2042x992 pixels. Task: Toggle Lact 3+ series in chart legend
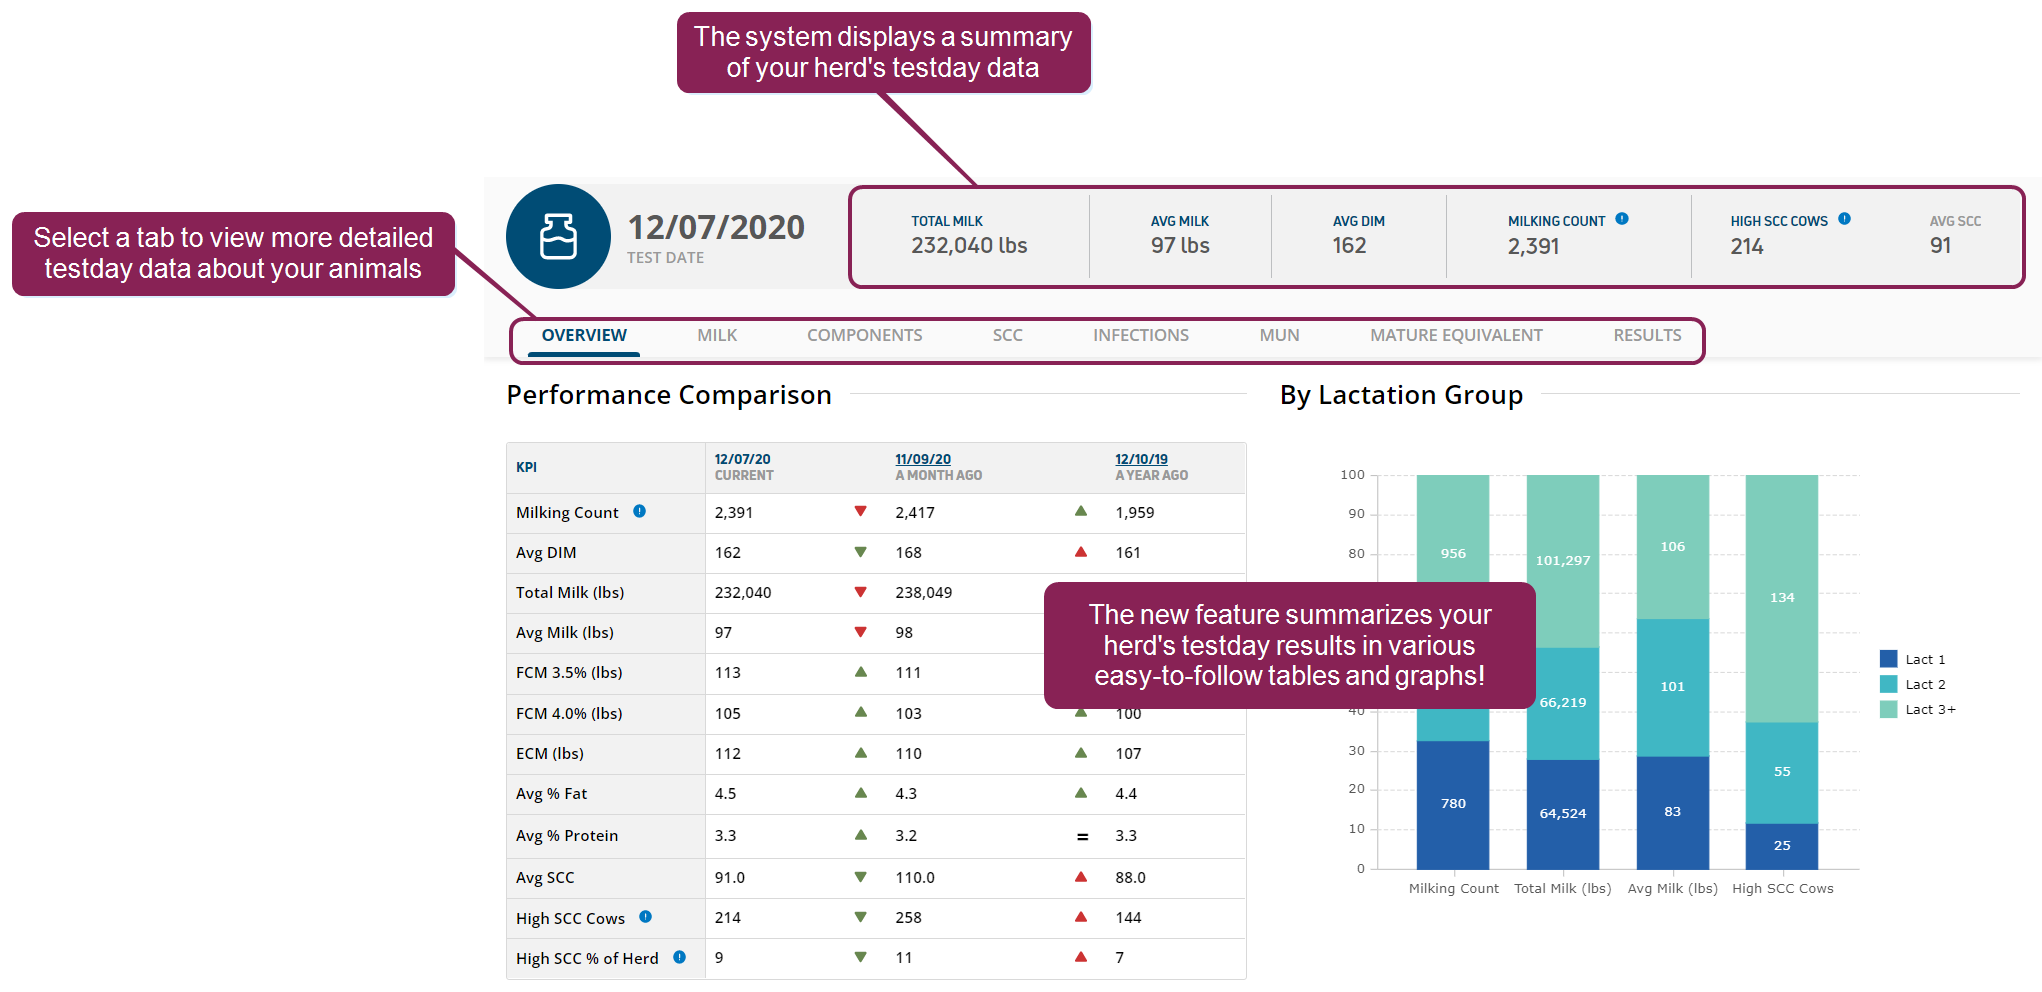pyautogui.click(x=1916, y=709)
